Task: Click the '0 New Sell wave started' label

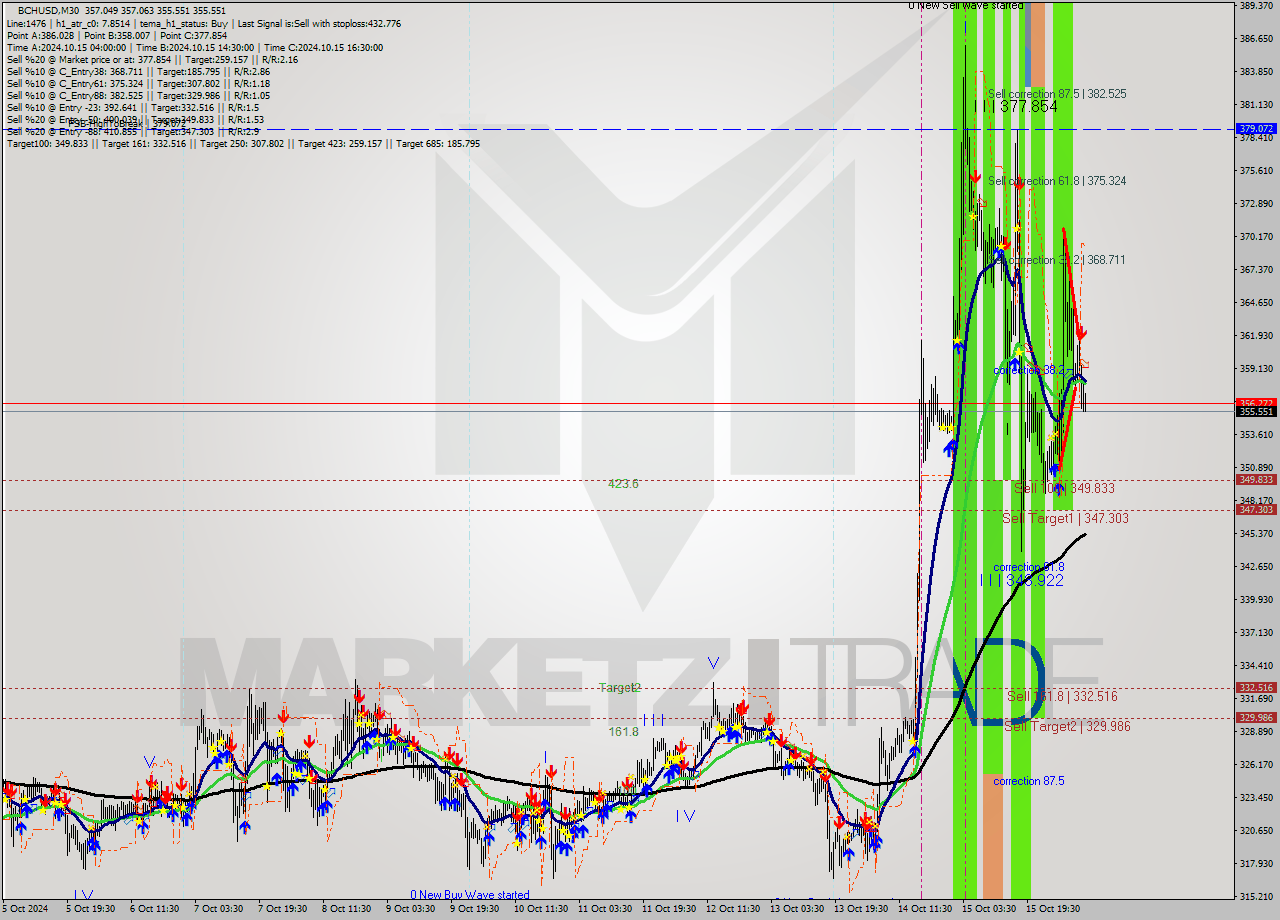Action: click(x=965, y=6)
